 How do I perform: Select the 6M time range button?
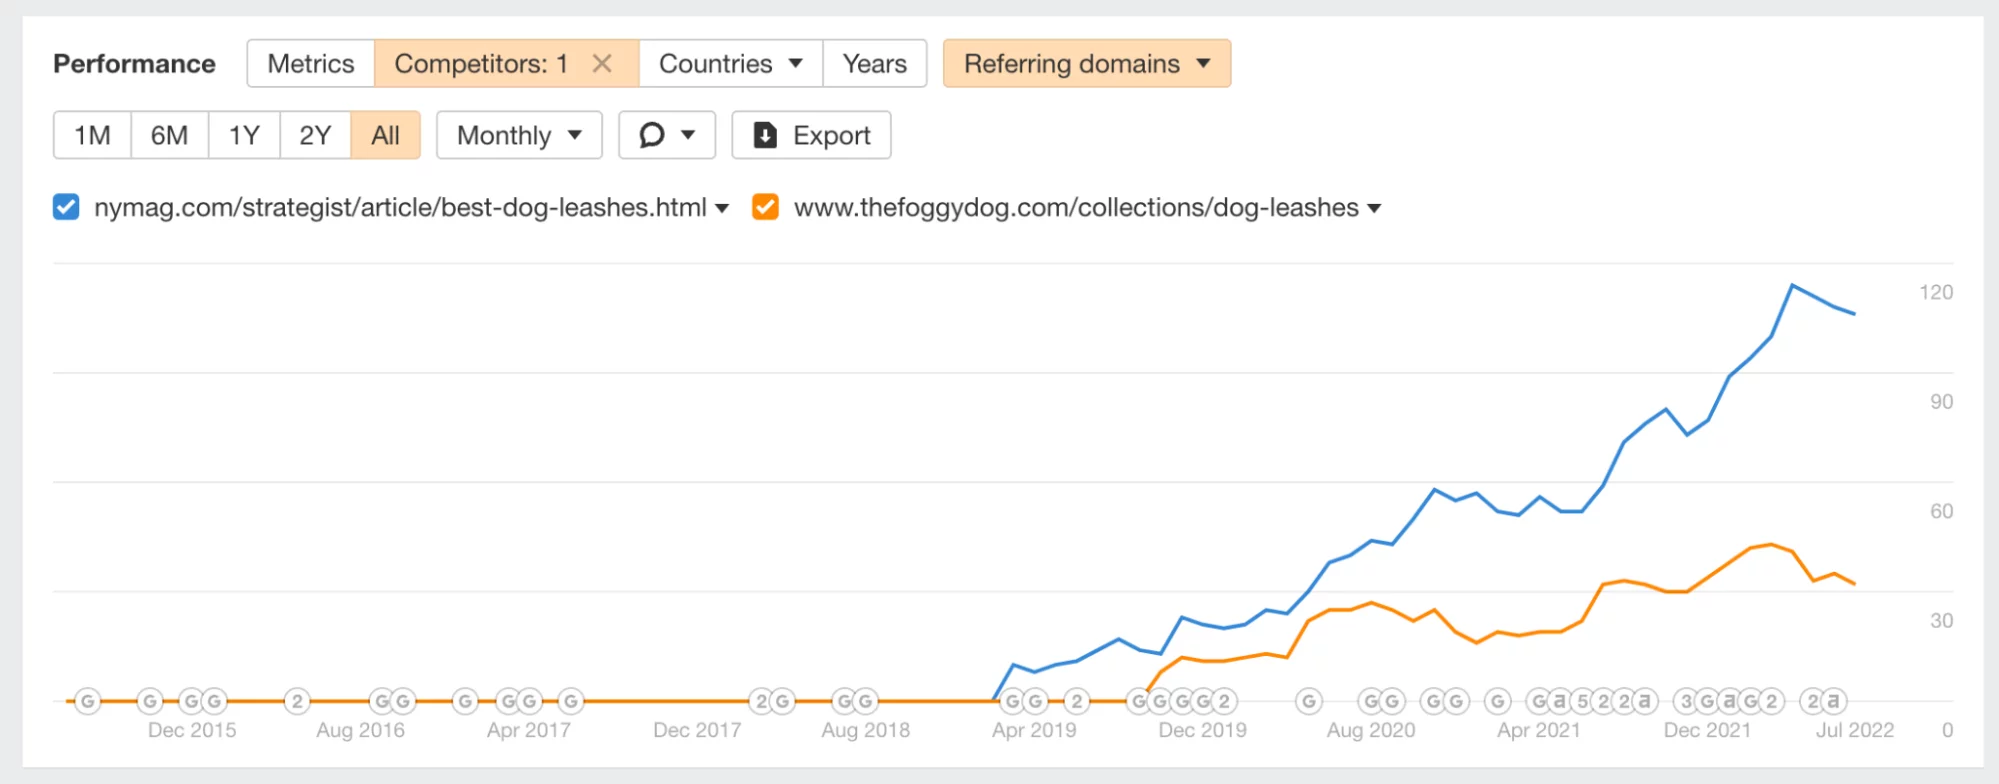tap(169, 135)
